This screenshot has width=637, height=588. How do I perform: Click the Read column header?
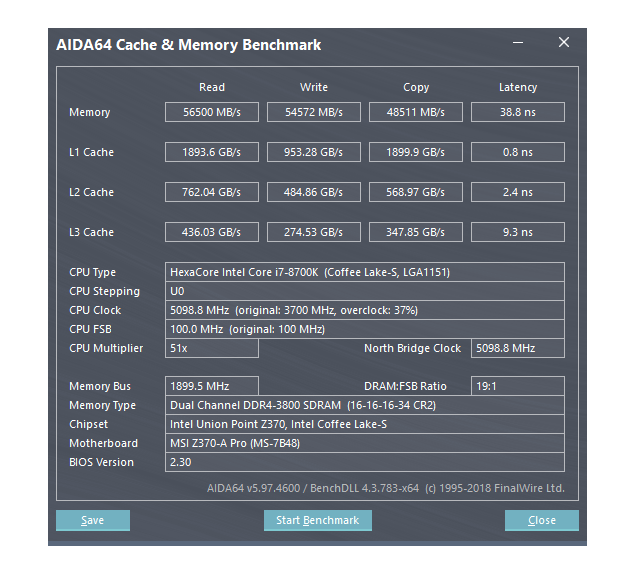tap(212, 87)
